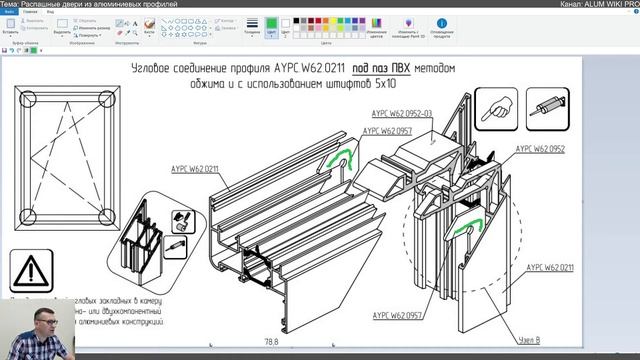Image resolution: width=640 pixels, height=360 pixels.
Task: Click Изменить размер (Resize) button
Action: point(91,28)
